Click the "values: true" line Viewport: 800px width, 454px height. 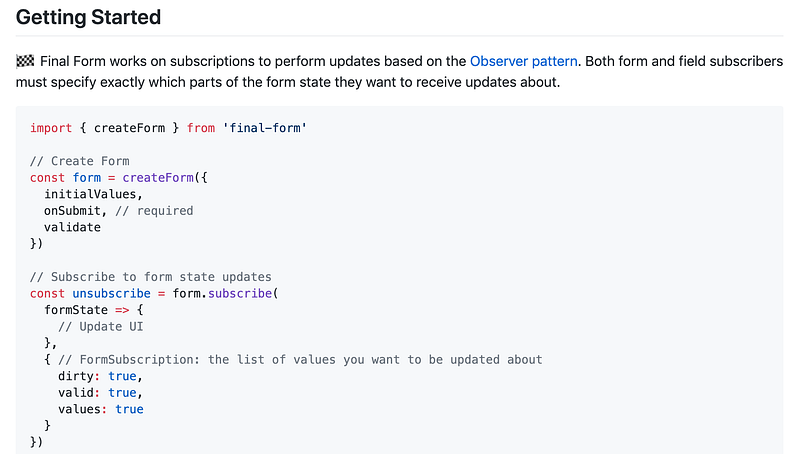click(x=100, y=409)
